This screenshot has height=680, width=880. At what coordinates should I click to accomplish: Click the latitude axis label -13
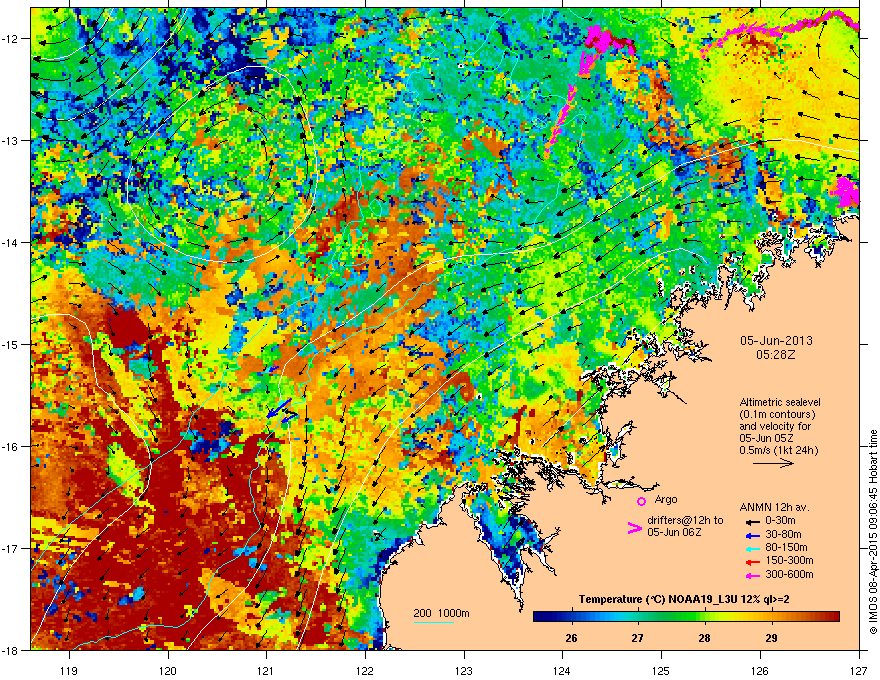(11, 141)
